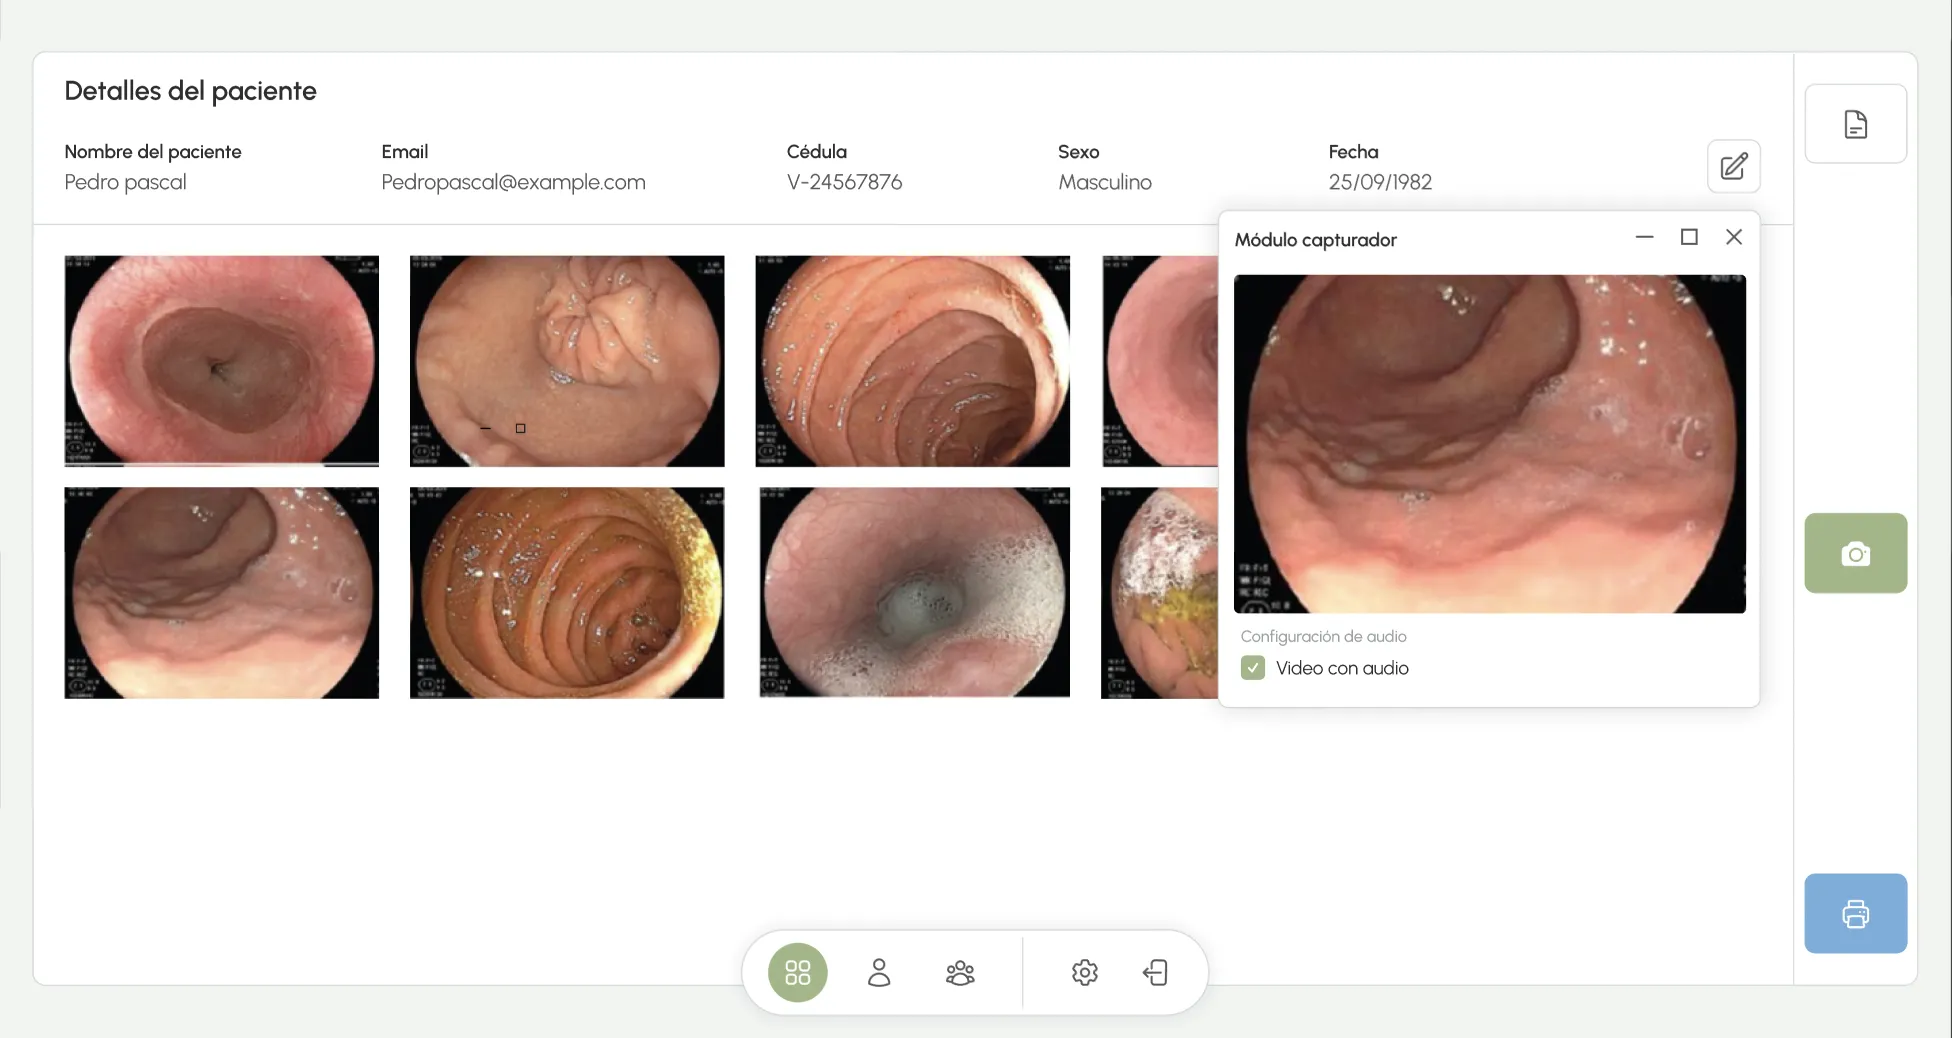Click the logout door icon

point(1155,972)
